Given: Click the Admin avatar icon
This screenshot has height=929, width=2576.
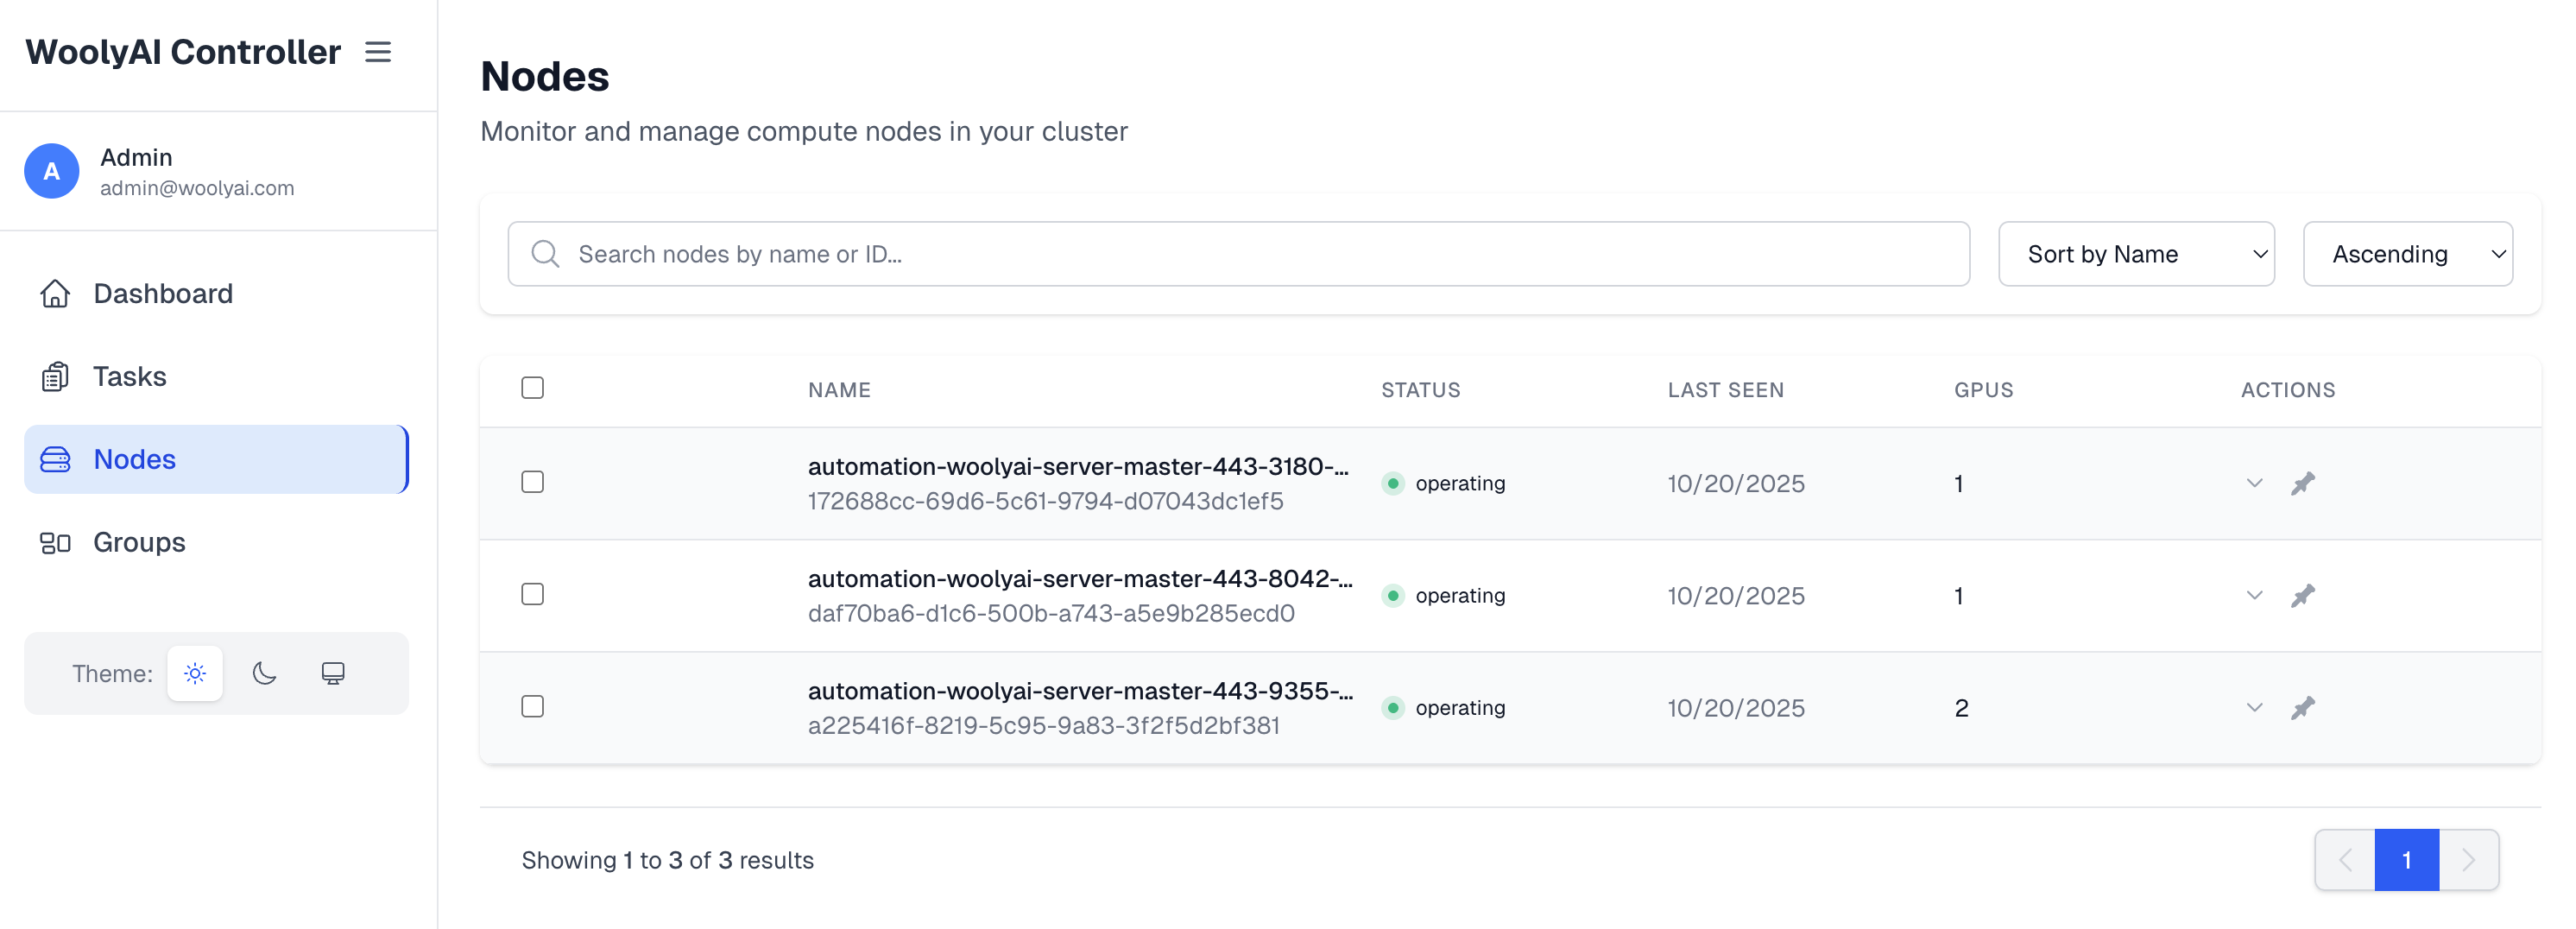Looking at the screenshot, I should (52, 171).
